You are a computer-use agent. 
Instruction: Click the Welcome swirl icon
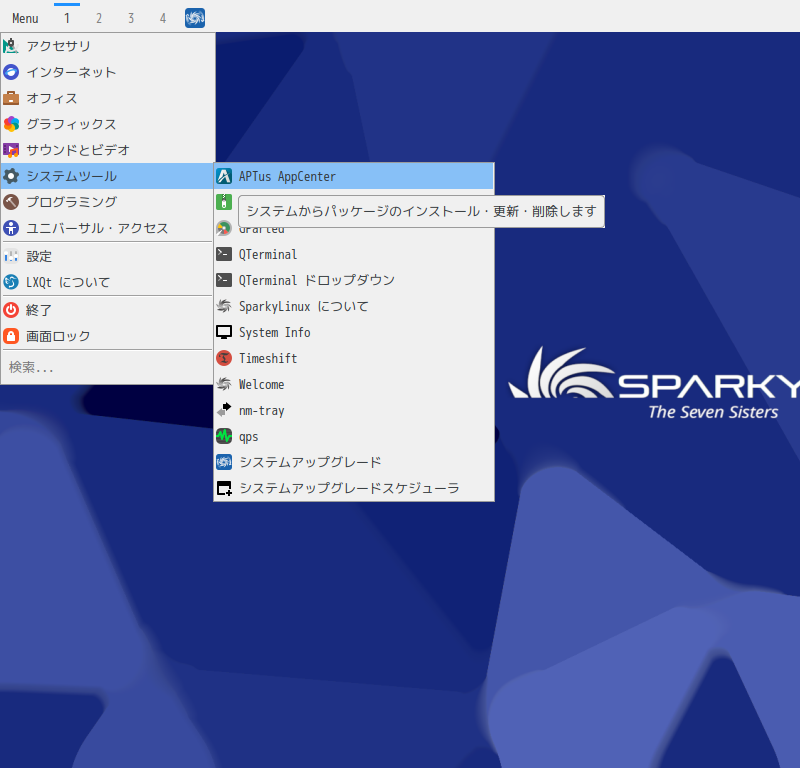point(224,384)
